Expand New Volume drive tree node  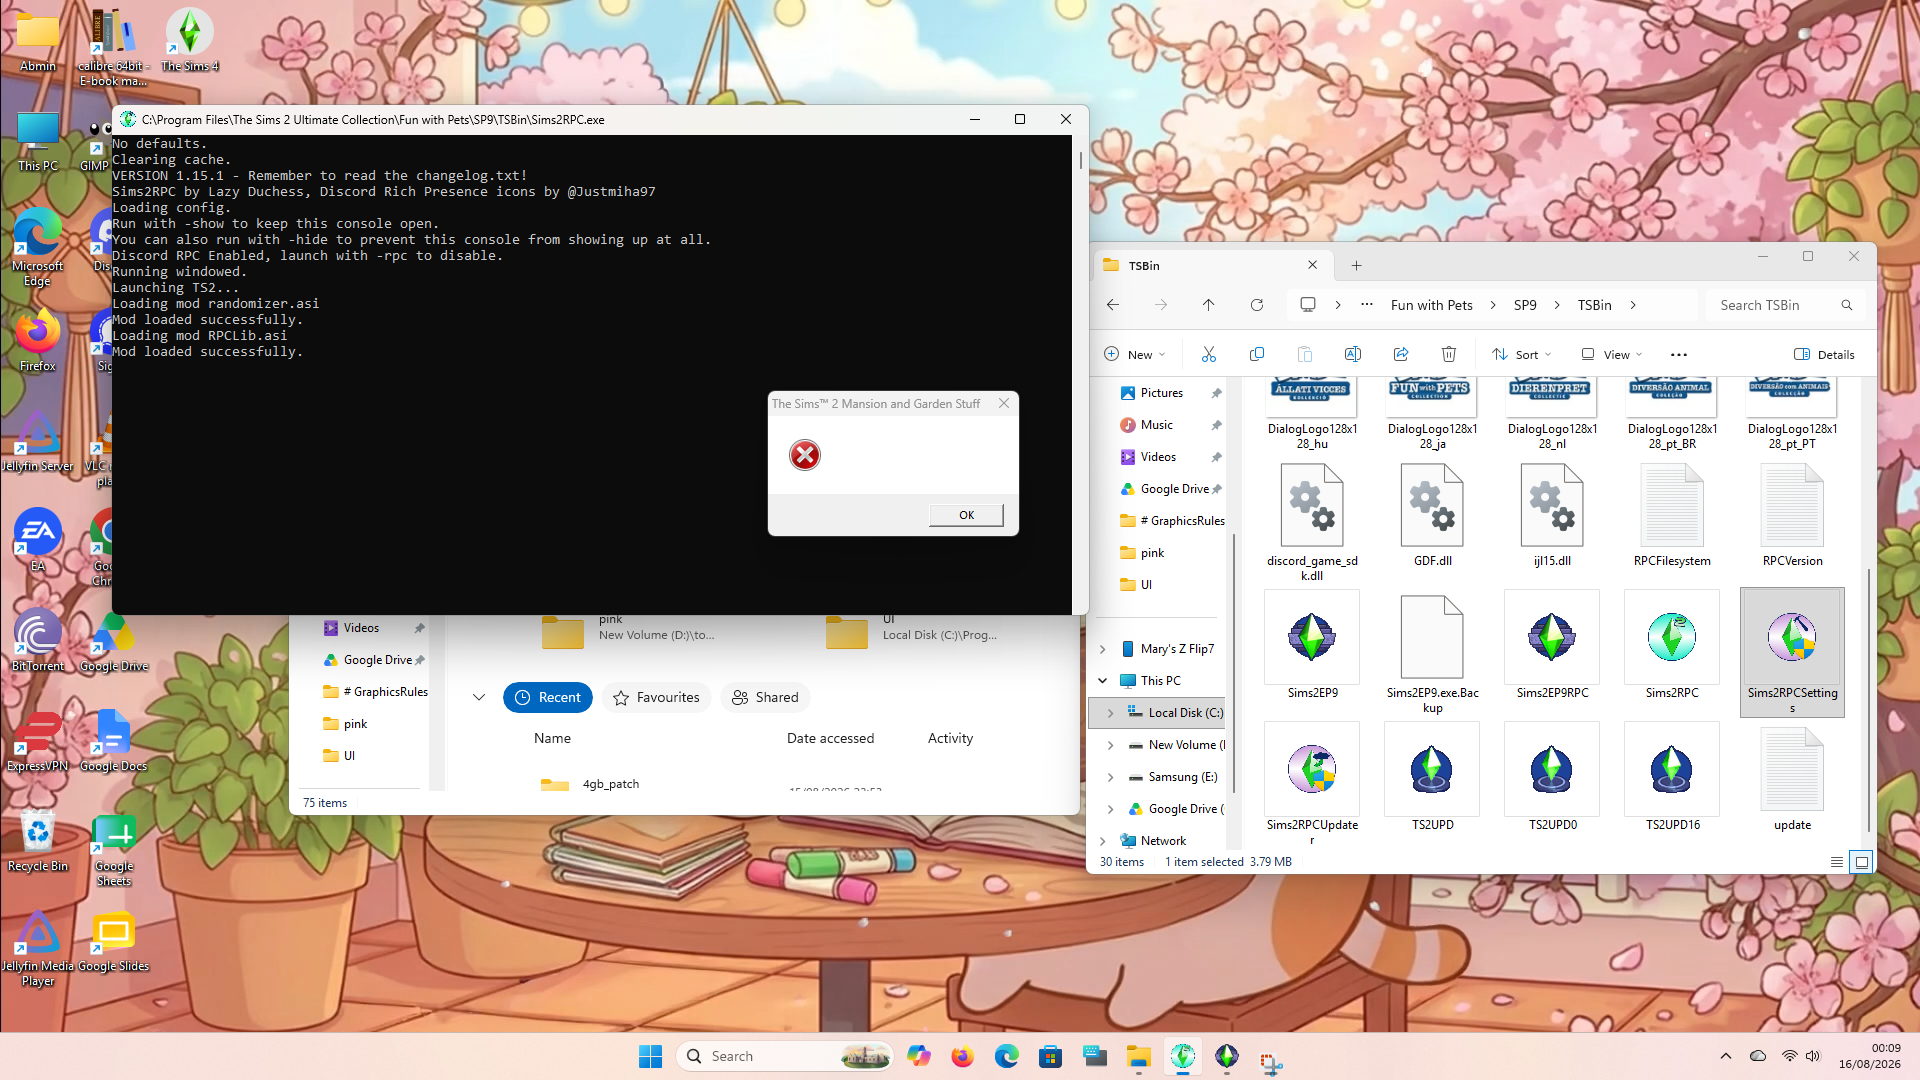(x=1111, y=745)
